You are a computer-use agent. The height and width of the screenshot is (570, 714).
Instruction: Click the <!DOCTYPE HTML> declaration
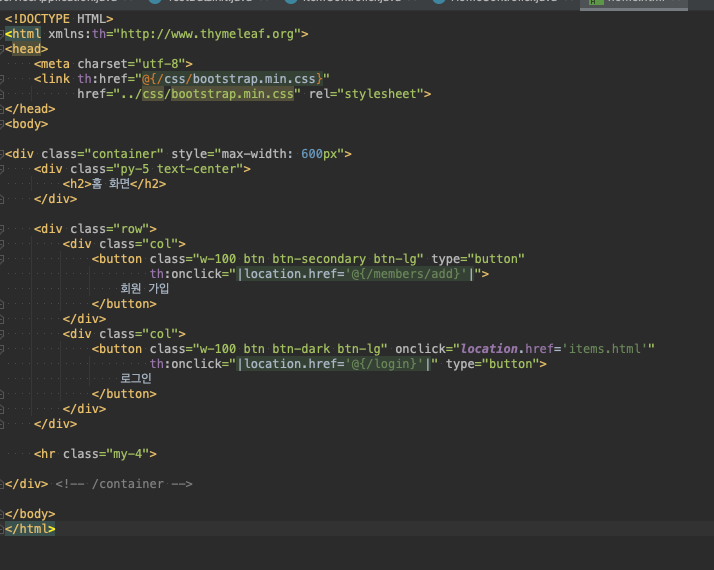[59, 19]
